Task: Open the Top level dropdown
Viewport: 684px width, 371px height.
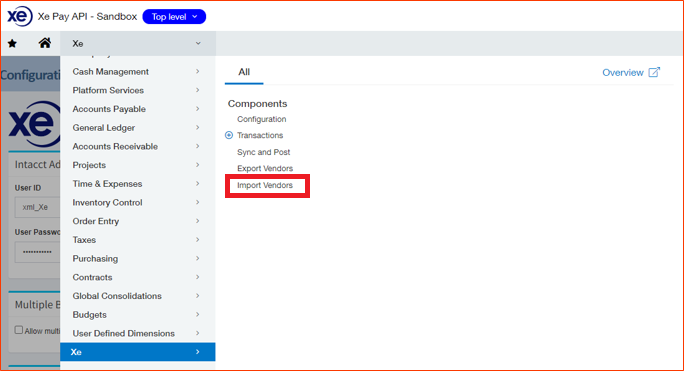Action: [174, 17]
